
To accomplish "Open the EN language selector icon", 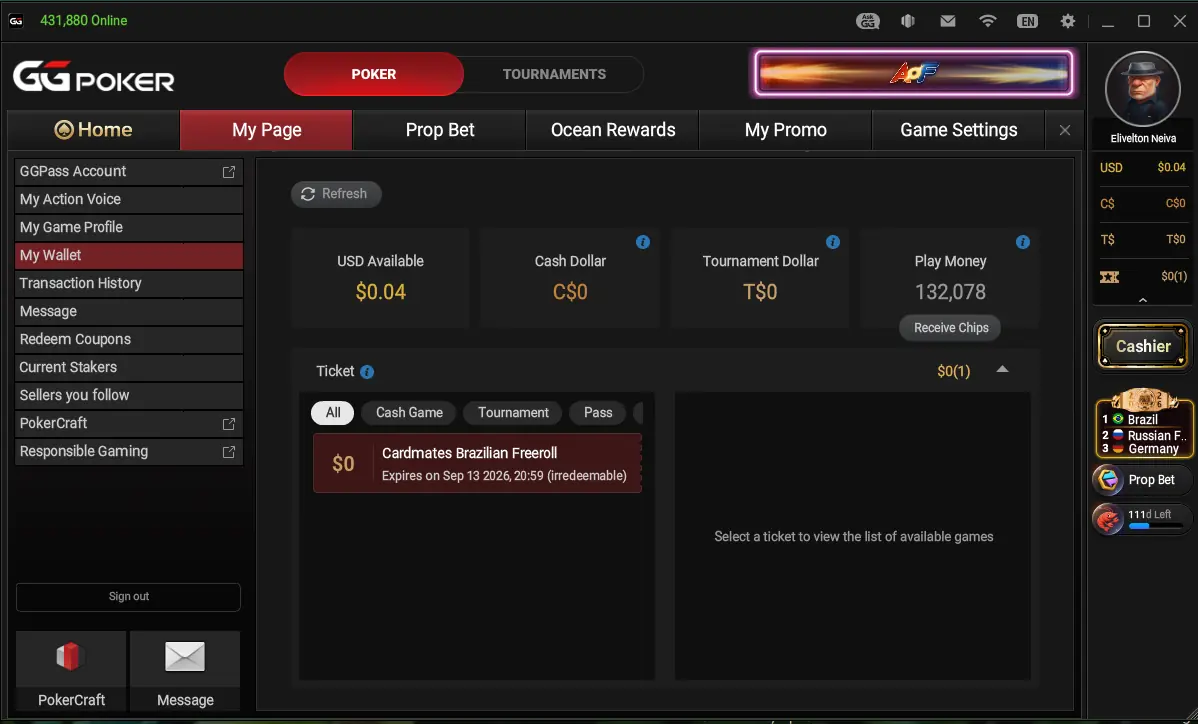I will (1027, 21).
